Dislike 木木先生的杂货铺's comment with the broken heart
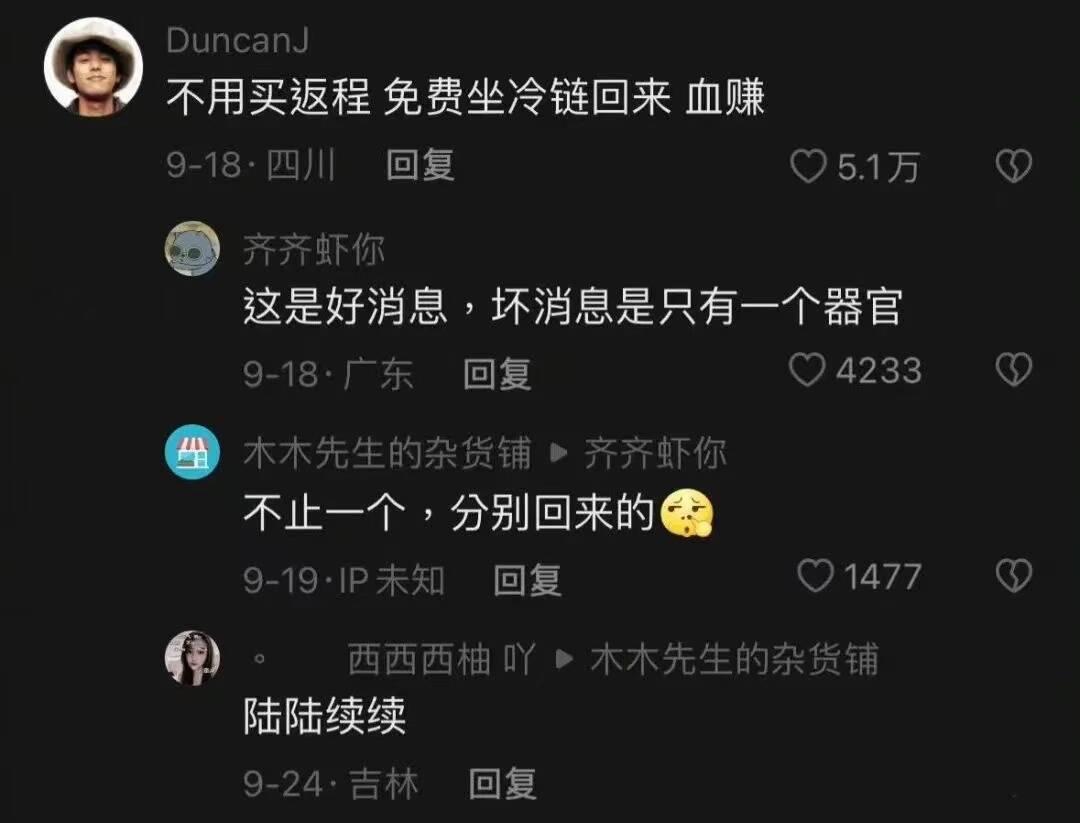This screenshot has height=823, width=1080. (x=1014, y=576)
